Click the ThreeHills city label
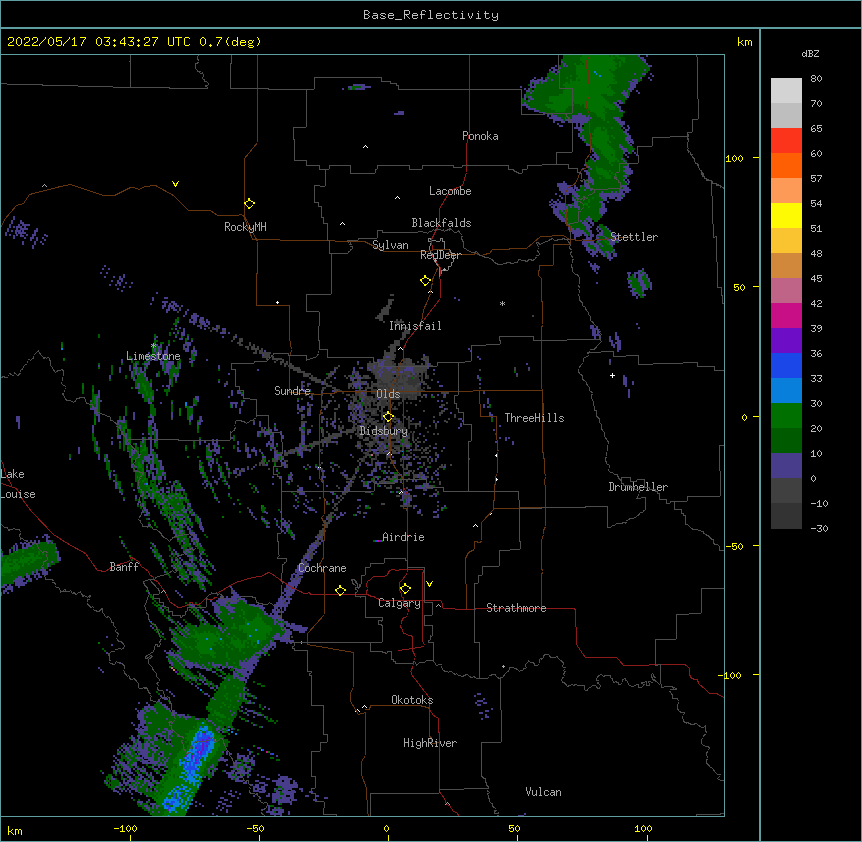The height and width of the screenshot is (842, 862). coord(534,418)
